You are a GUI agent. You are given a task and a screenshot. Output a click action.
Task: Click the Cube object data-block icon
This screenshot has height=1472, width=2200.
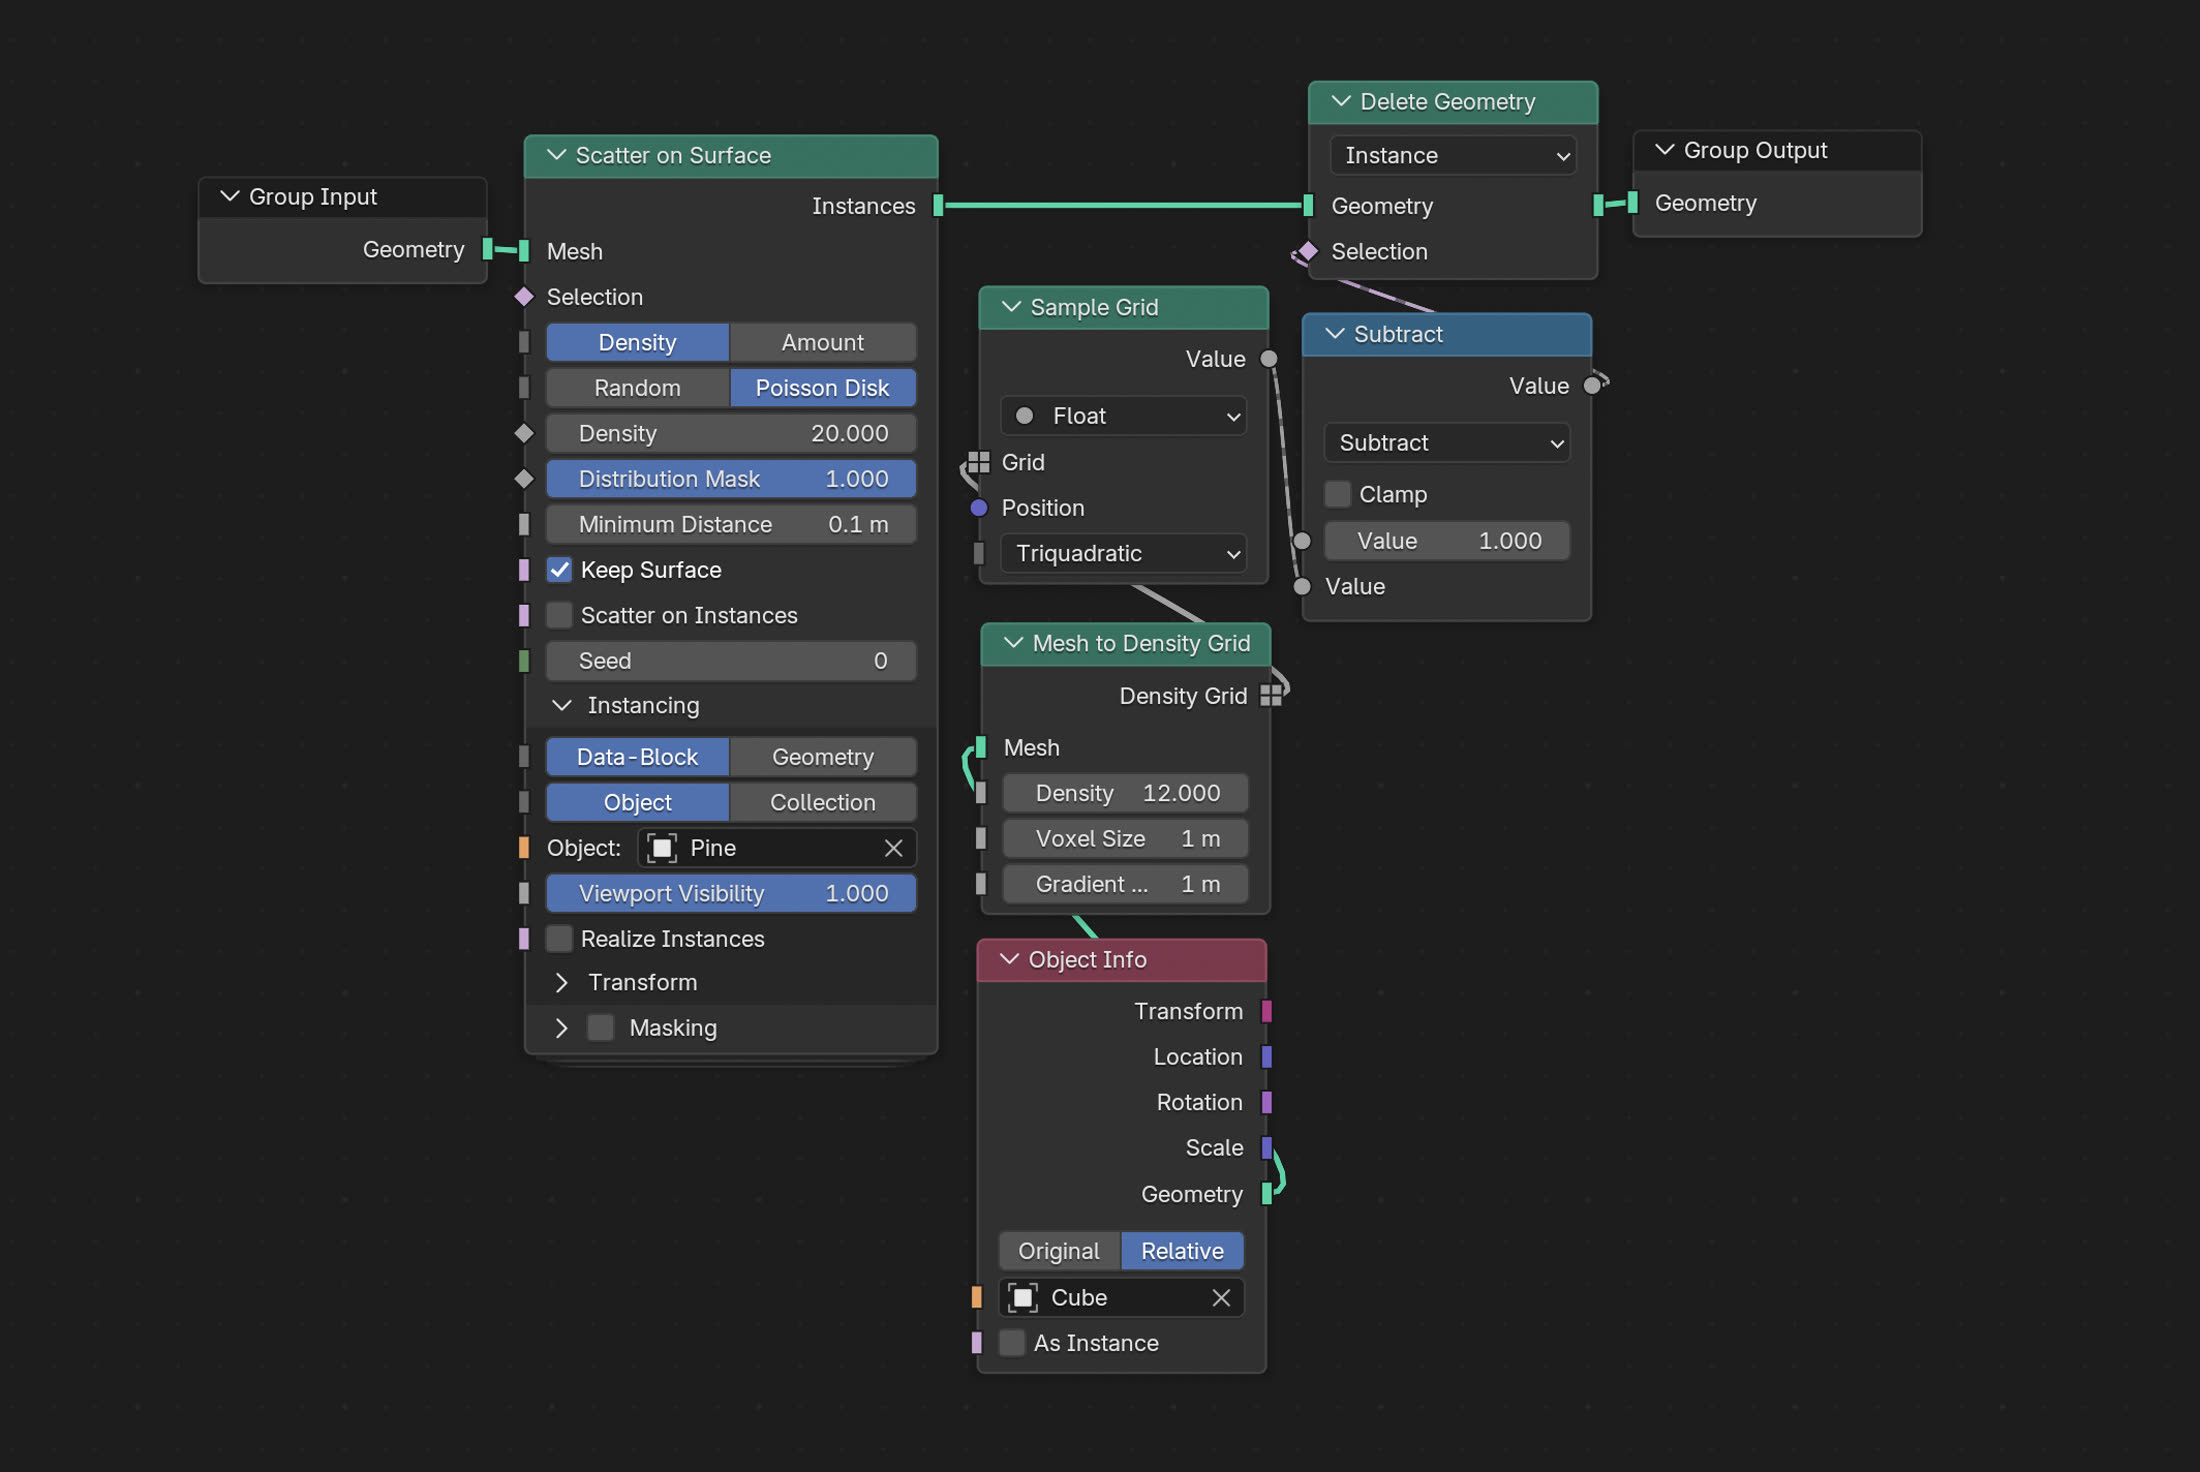pyautogui.click(x=1022, y=1297)
